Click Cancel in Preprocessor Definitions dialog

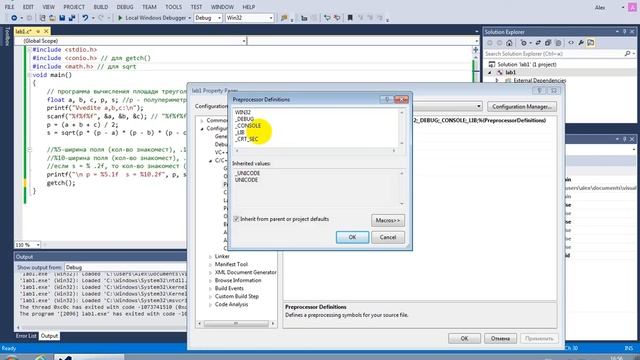pos(388,237)
